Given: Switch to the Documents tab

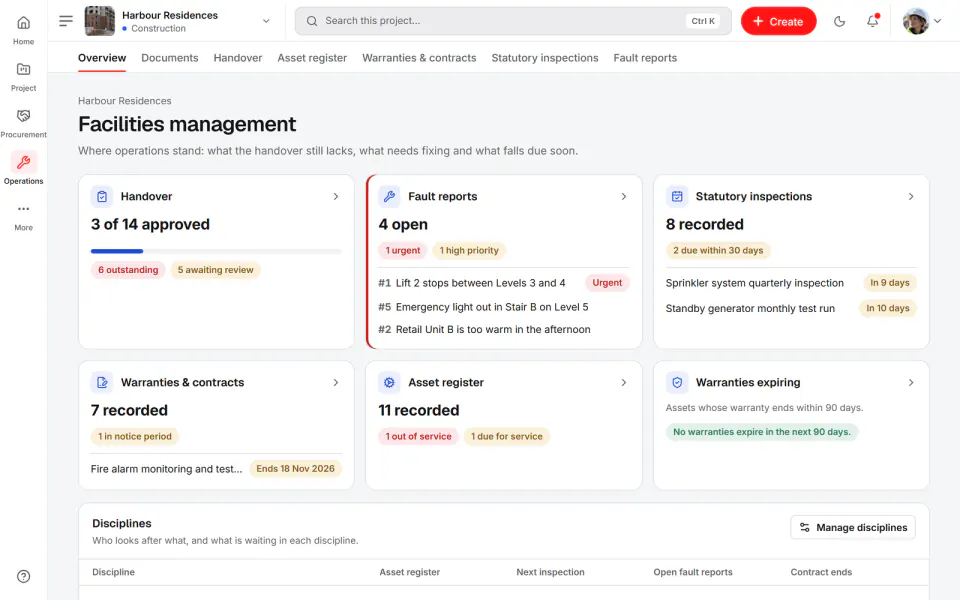Looking at the screenshot, I should point(170,58).
